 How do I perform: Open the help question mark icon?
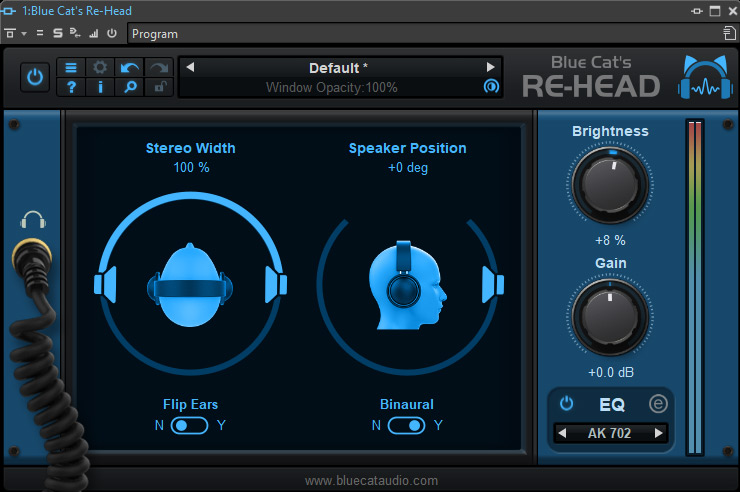point(71,88)
